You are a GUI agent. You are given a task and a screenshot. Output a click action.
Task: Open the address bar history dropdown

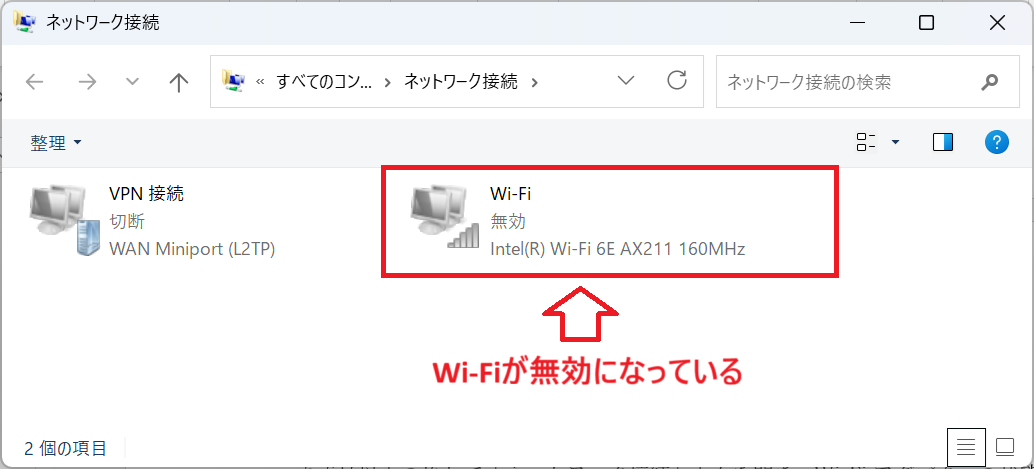coord(627,81)
